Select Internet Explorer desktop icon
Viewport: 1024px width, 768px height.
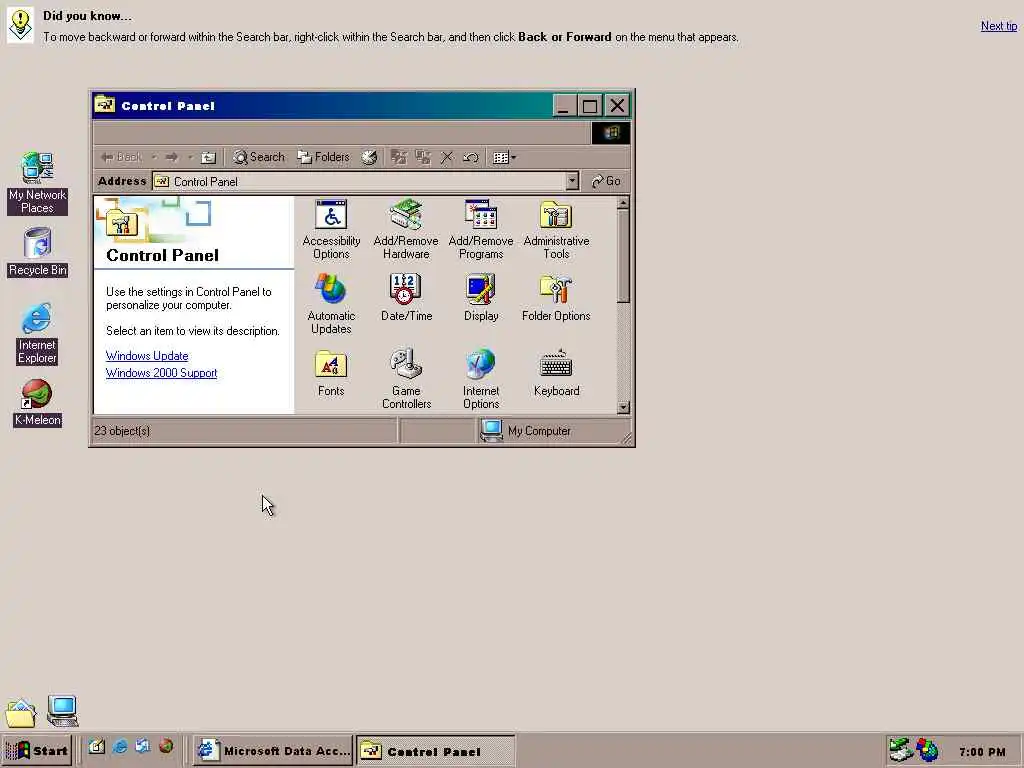[37, 333]
